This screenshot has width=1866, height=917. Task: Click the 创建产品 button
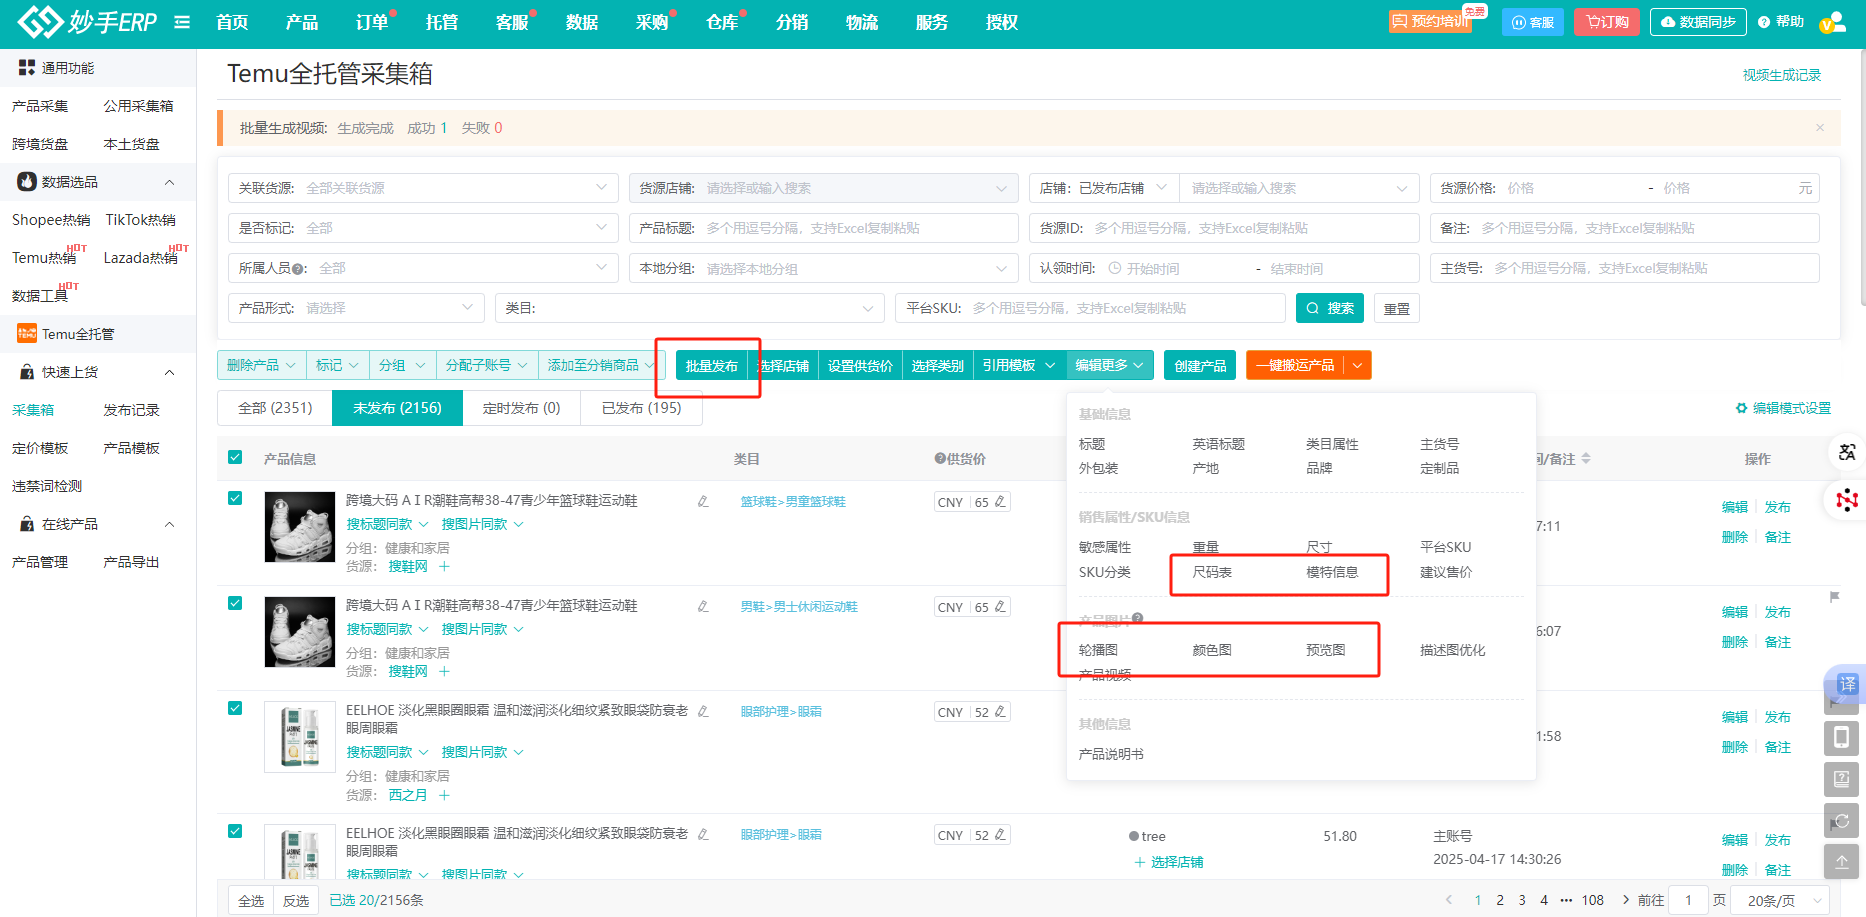[x=1200, y=365]
